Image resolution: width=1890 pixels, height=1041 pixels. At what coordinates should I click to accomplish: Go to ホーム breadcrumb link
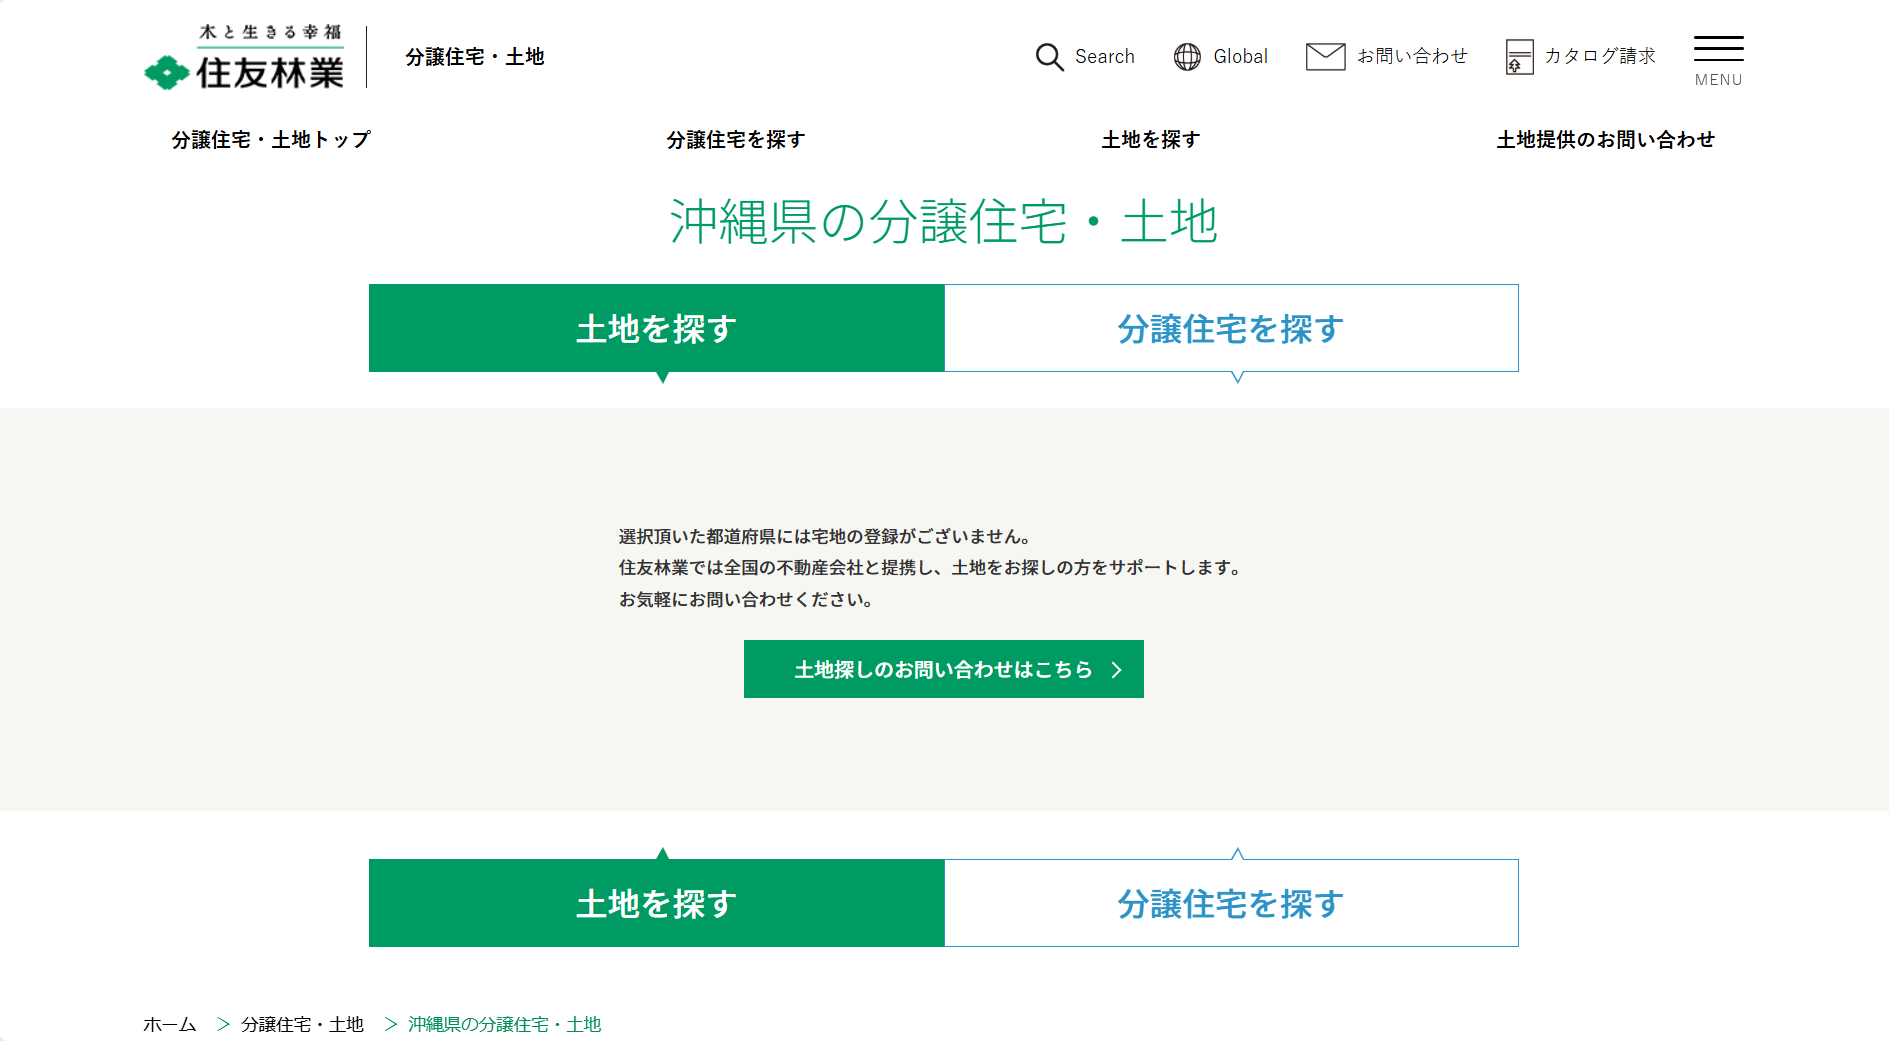coord(170,1024)
